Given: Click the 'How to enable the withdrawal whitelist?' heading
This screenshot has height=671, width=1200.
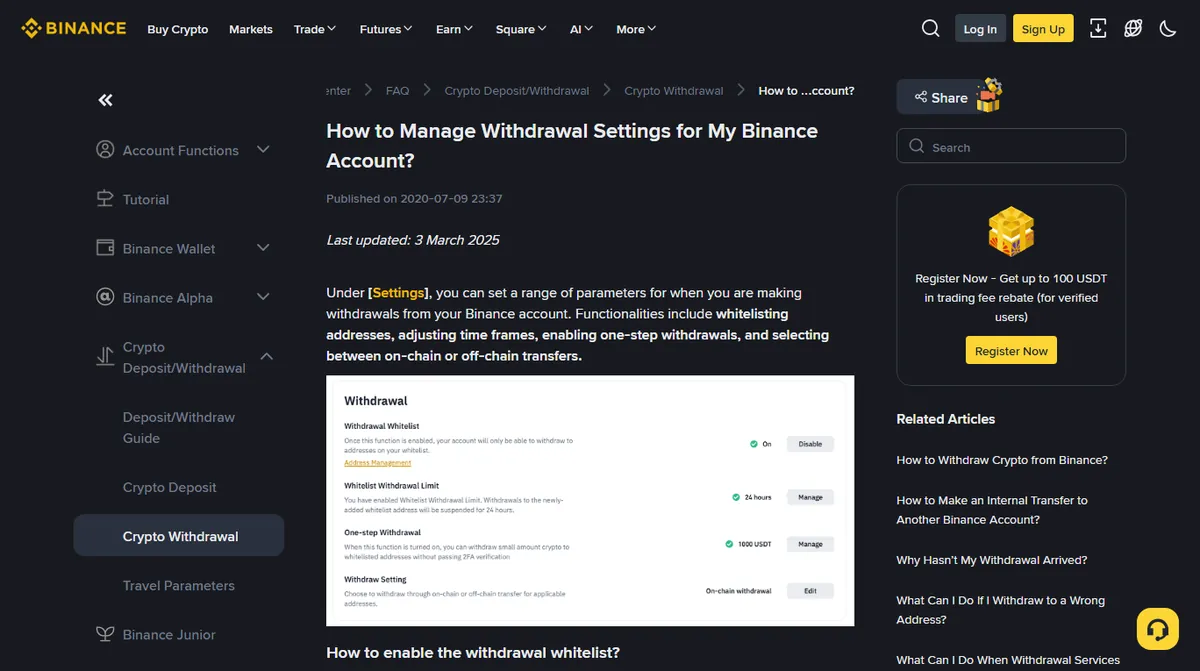Looking at the screenshot, I should (473, 652).
